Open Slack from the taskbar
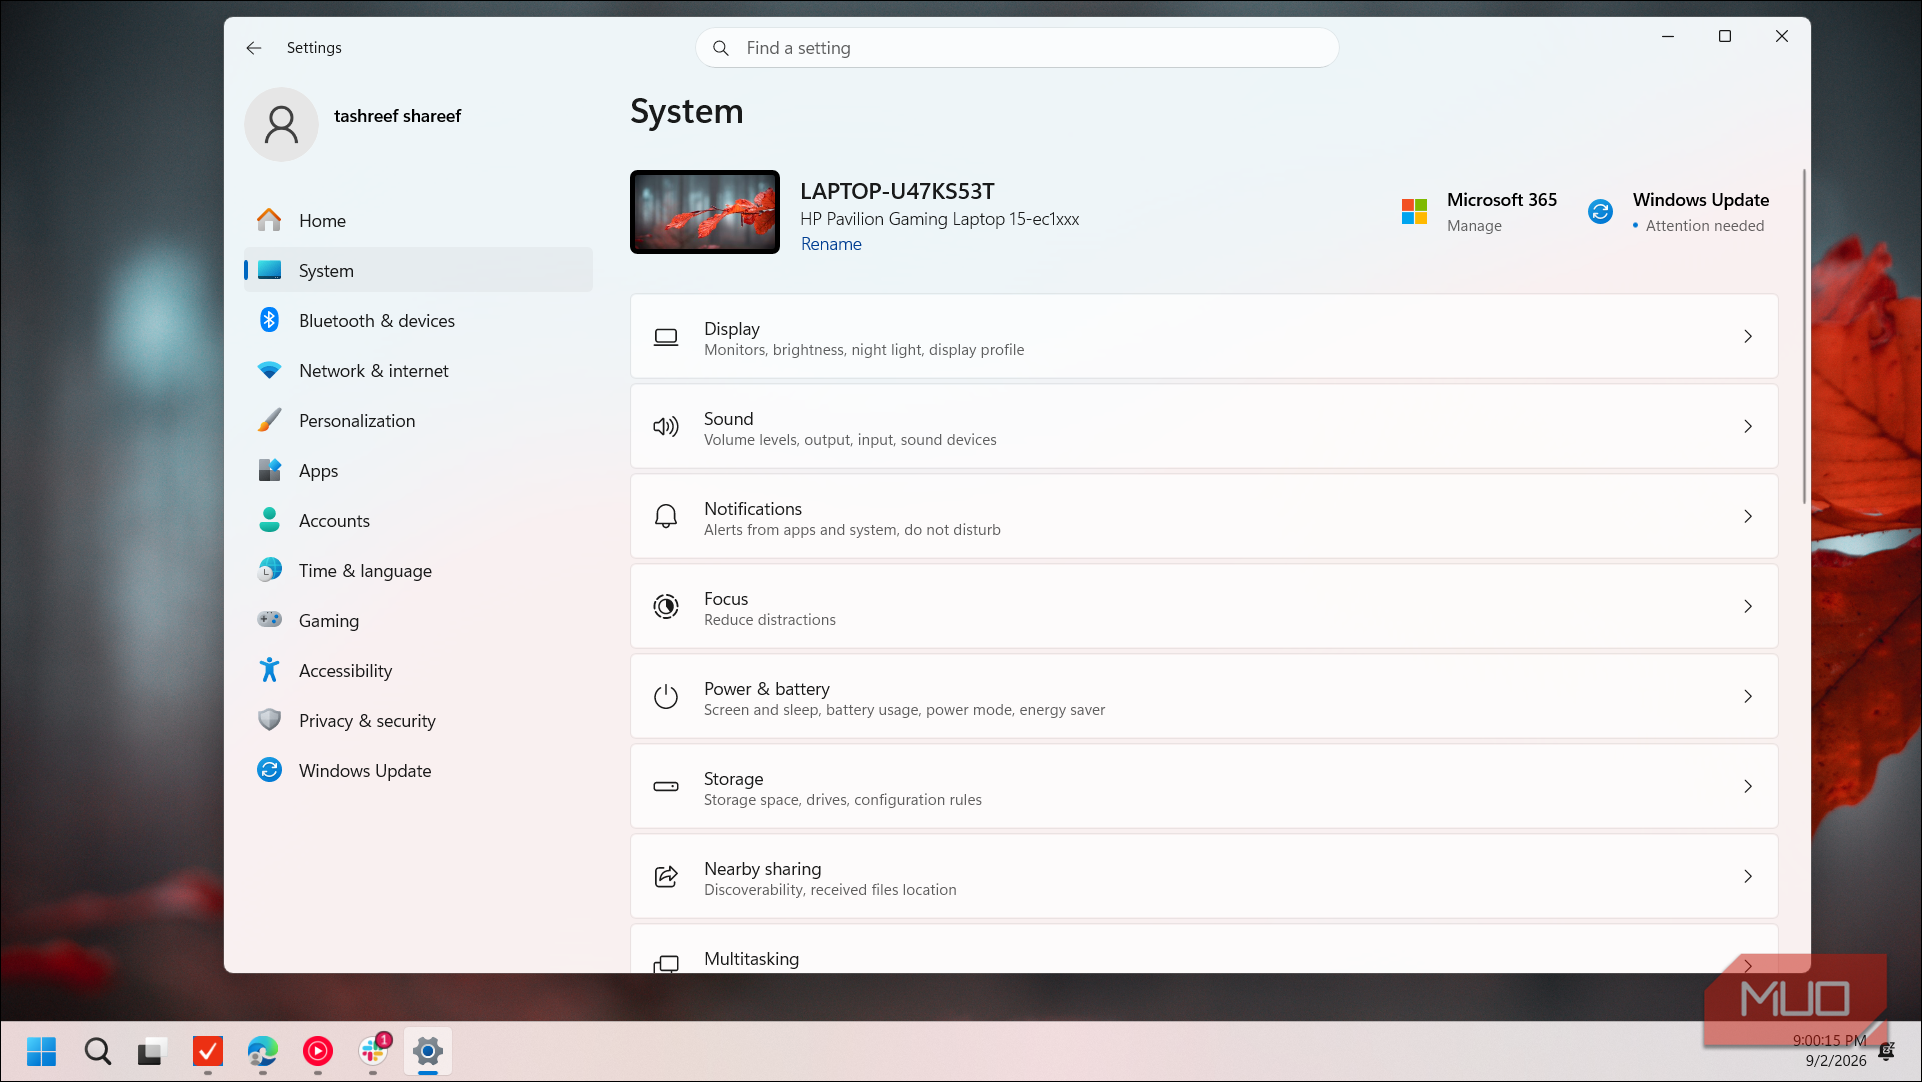This screenshot has width=1922, height=1082. (x=373, y=1051)
